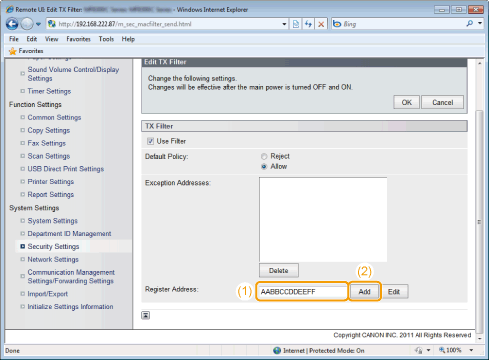Click the Add button

pyautogui.click(x=364, y=292)
